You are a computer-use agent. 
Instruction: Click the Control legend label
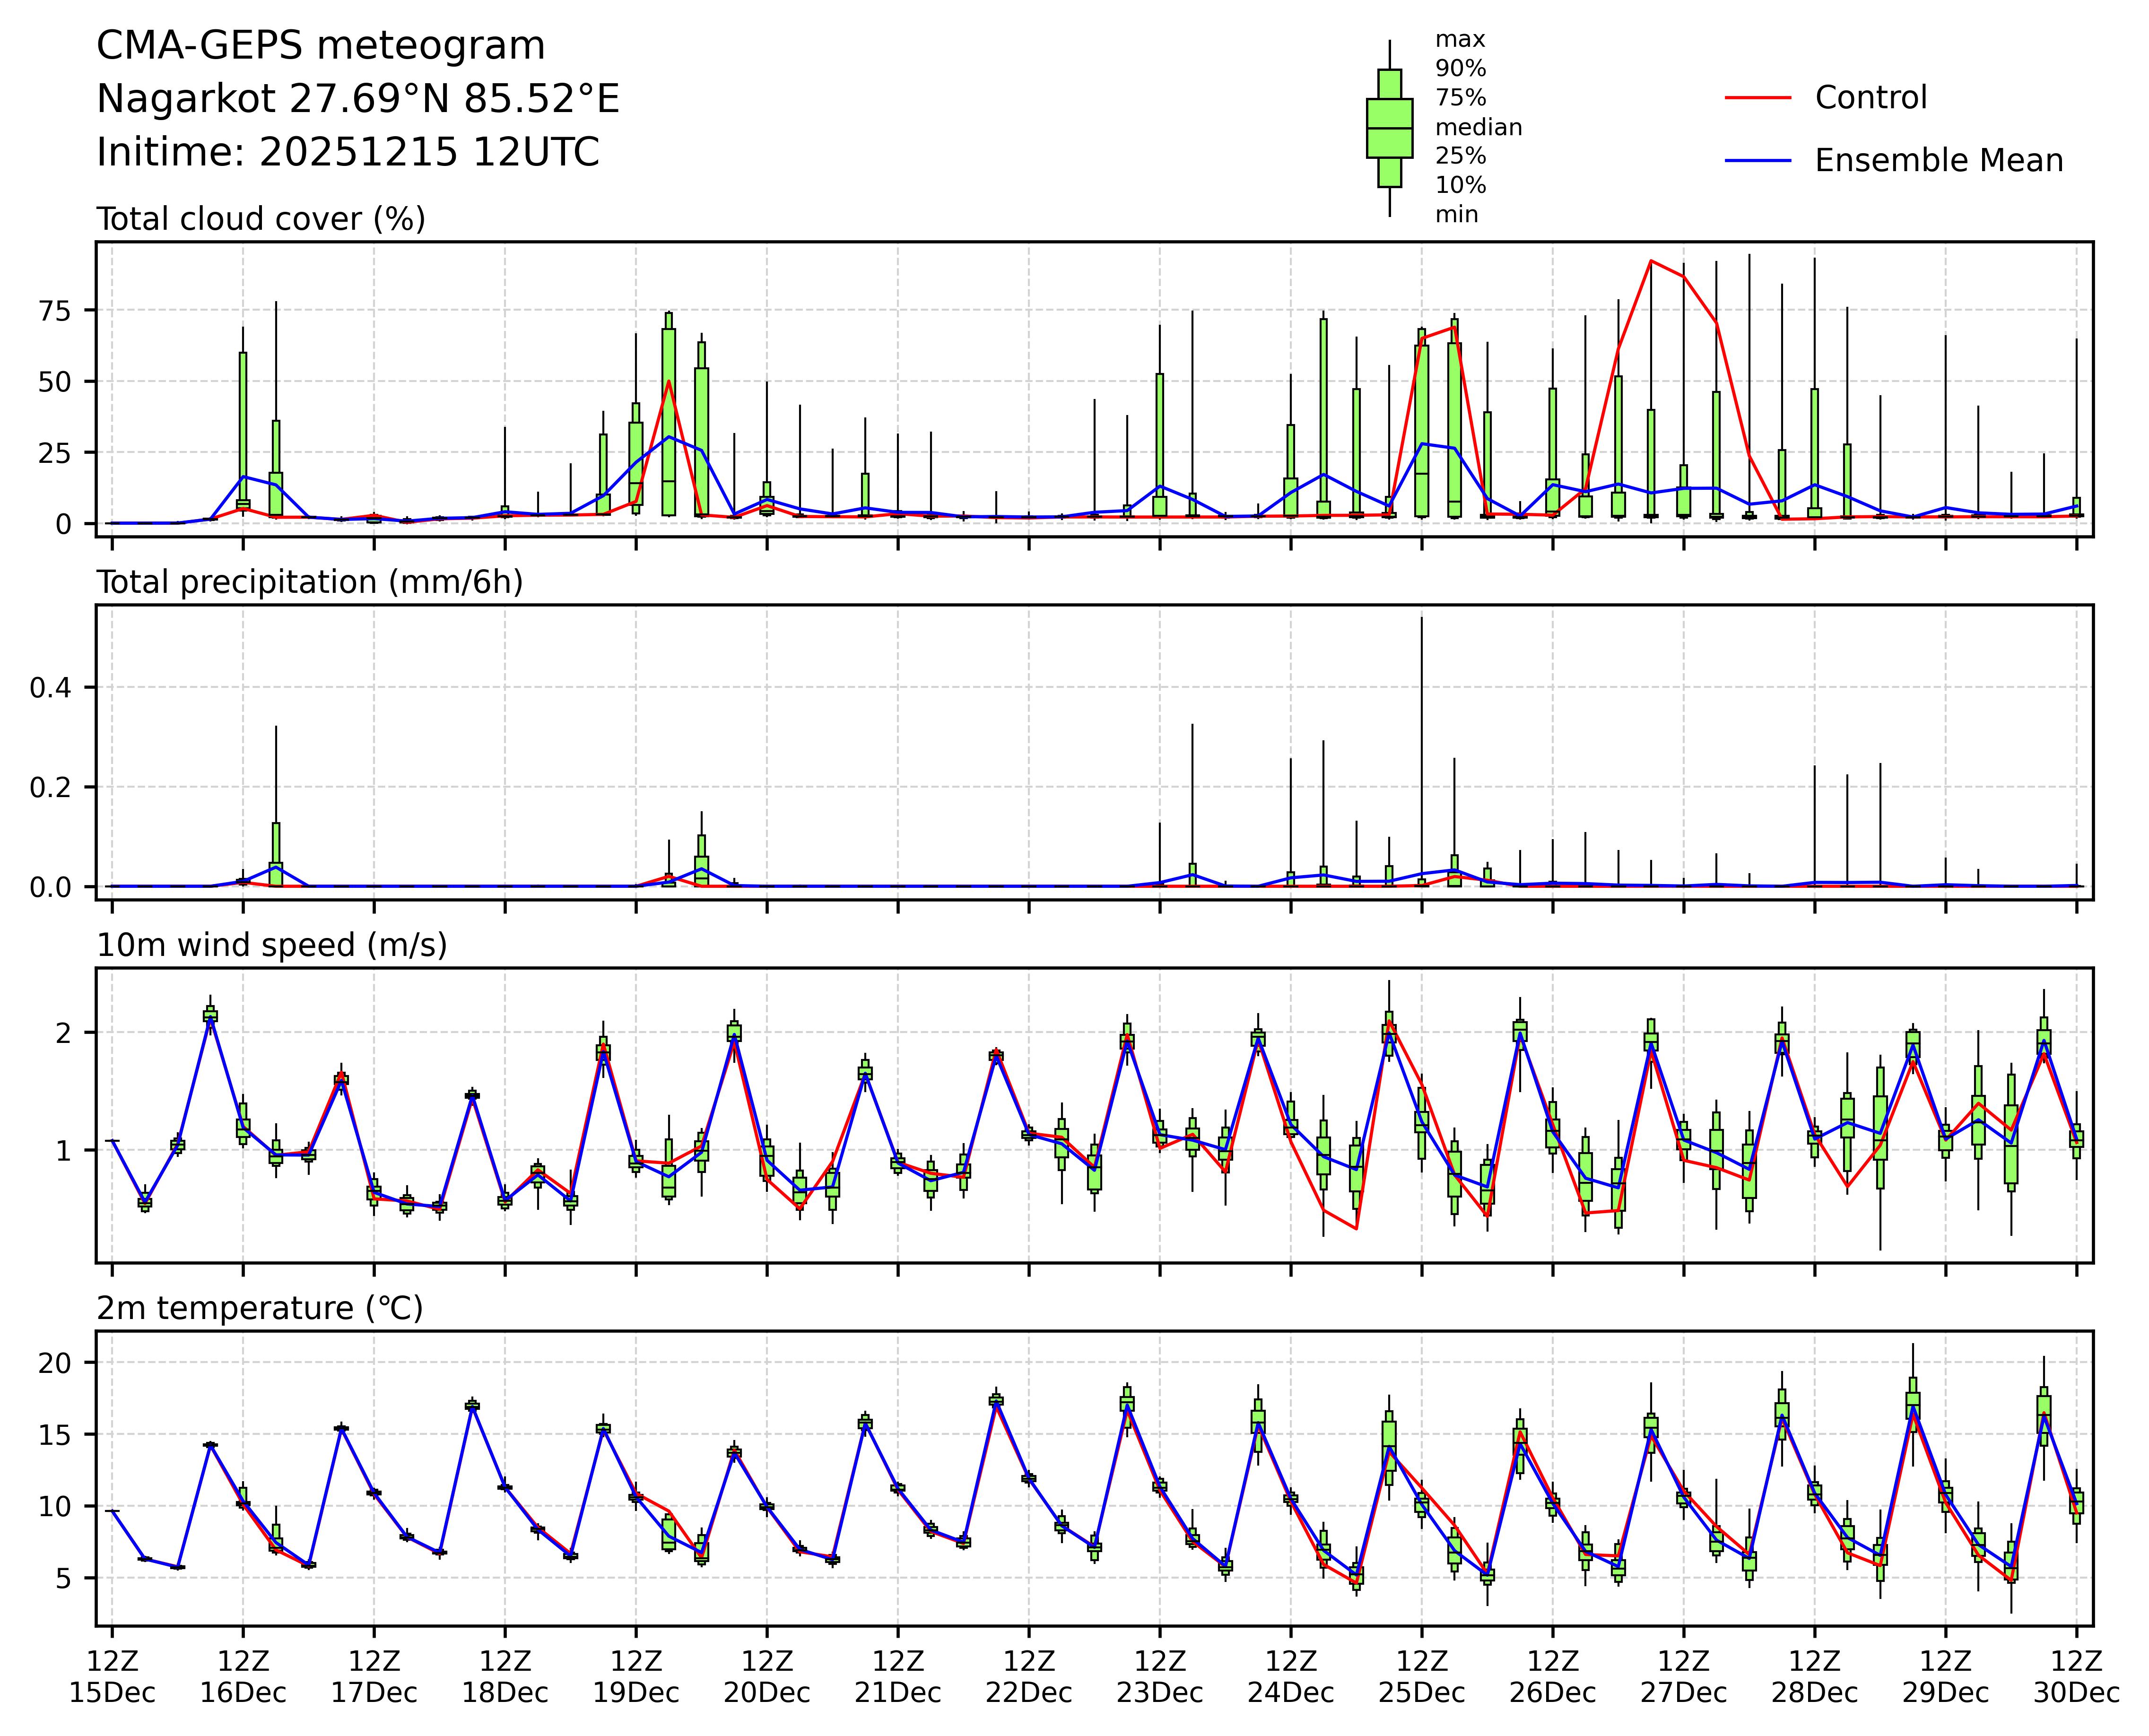coord(1870,98)
